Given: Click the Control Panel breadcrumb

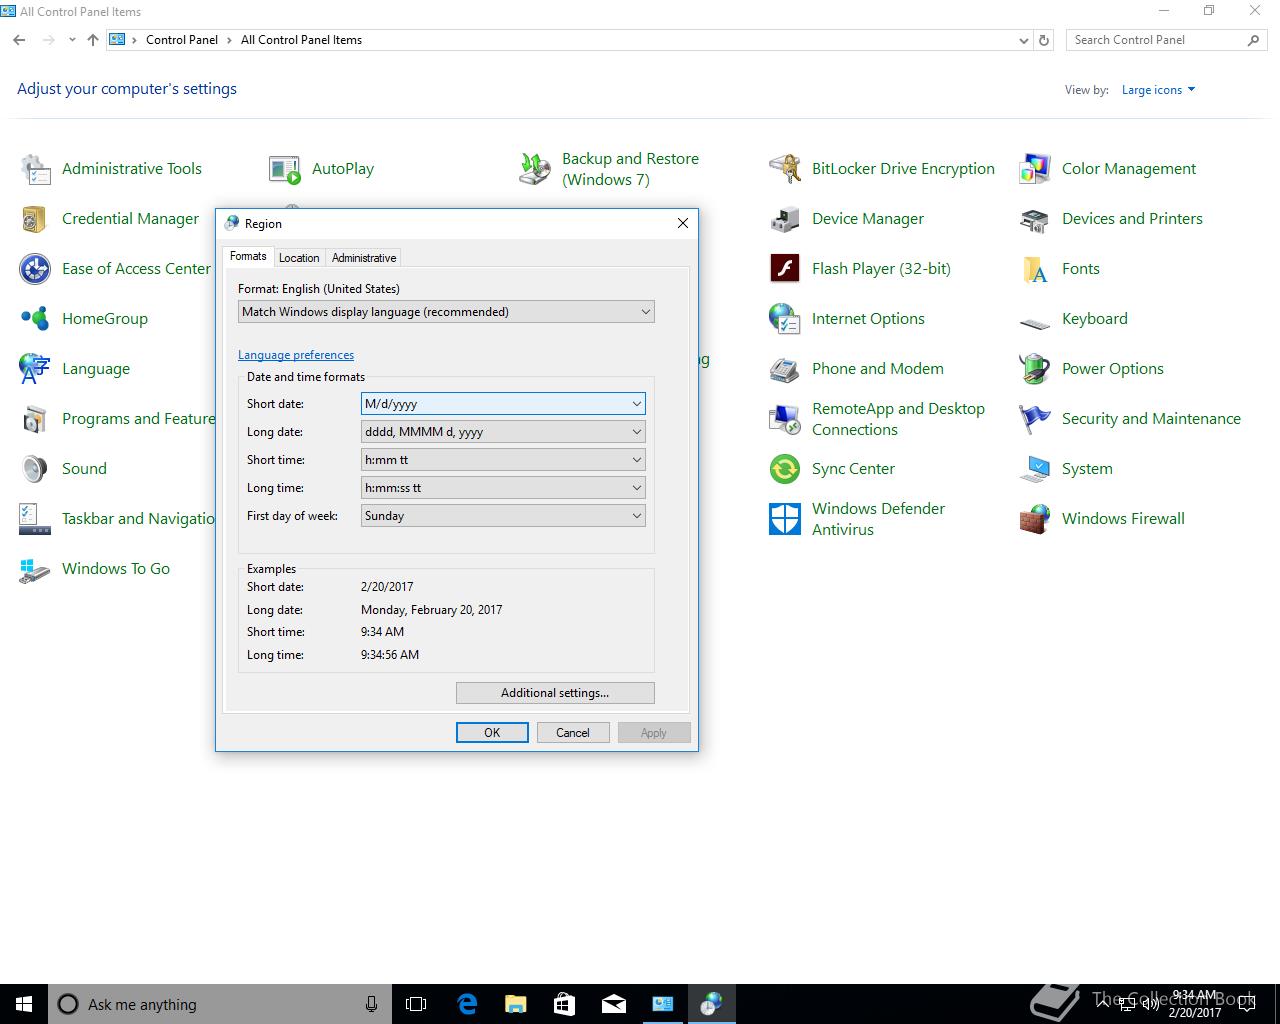Looking at the screenshot, I should point(182,40).
